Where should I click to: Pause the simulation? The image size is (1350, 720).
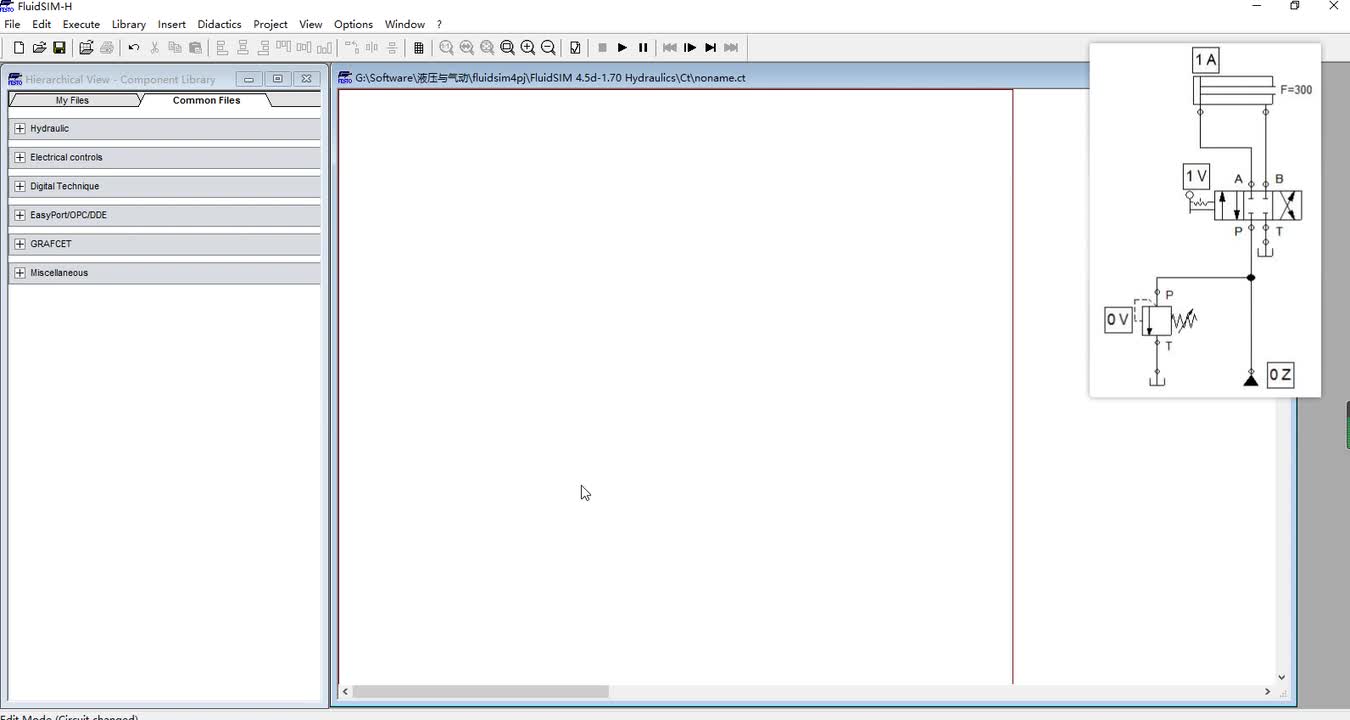tap(643, 48)
